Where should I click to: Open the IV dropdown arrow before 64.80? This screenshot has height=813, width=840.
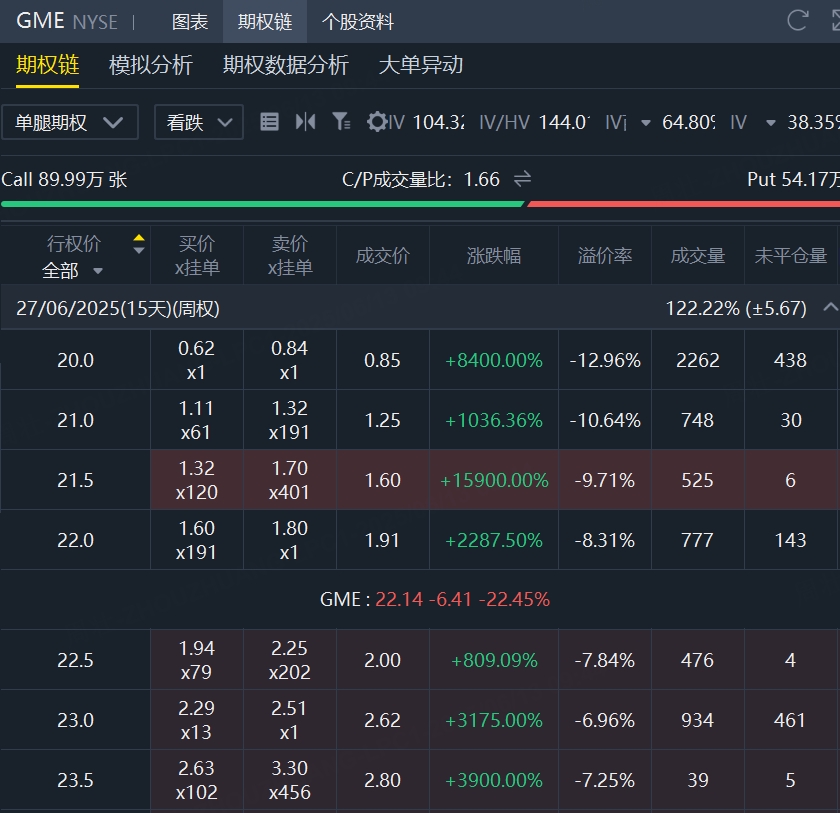[x=646, y=123]
